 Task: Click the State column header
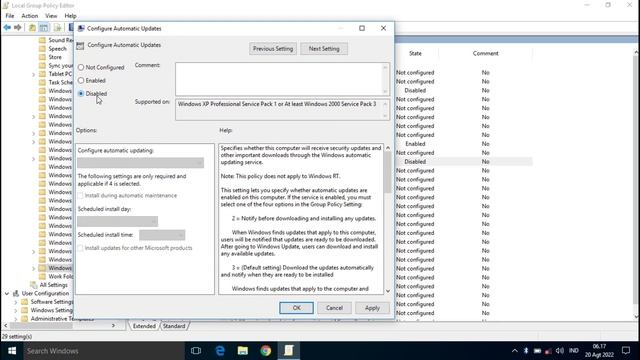coord(415,53)
